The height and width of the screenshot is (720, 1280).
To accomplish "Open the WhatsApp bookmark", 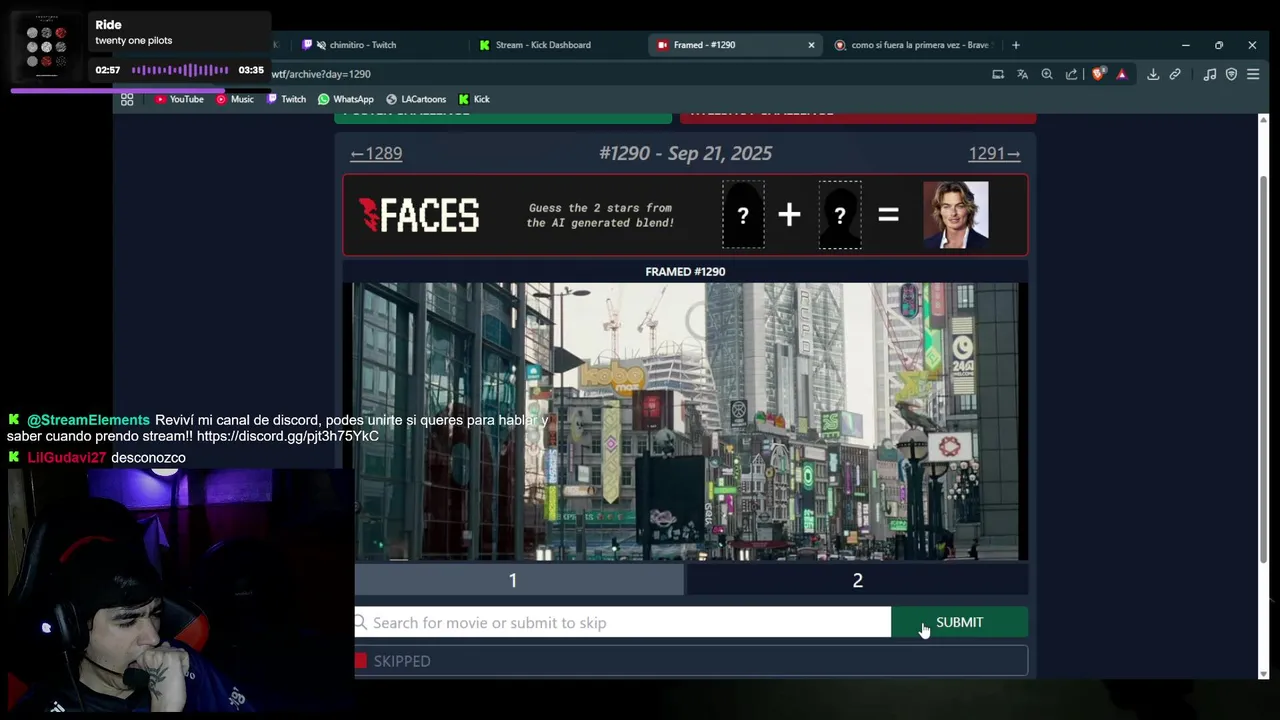I will coord(346,99).
